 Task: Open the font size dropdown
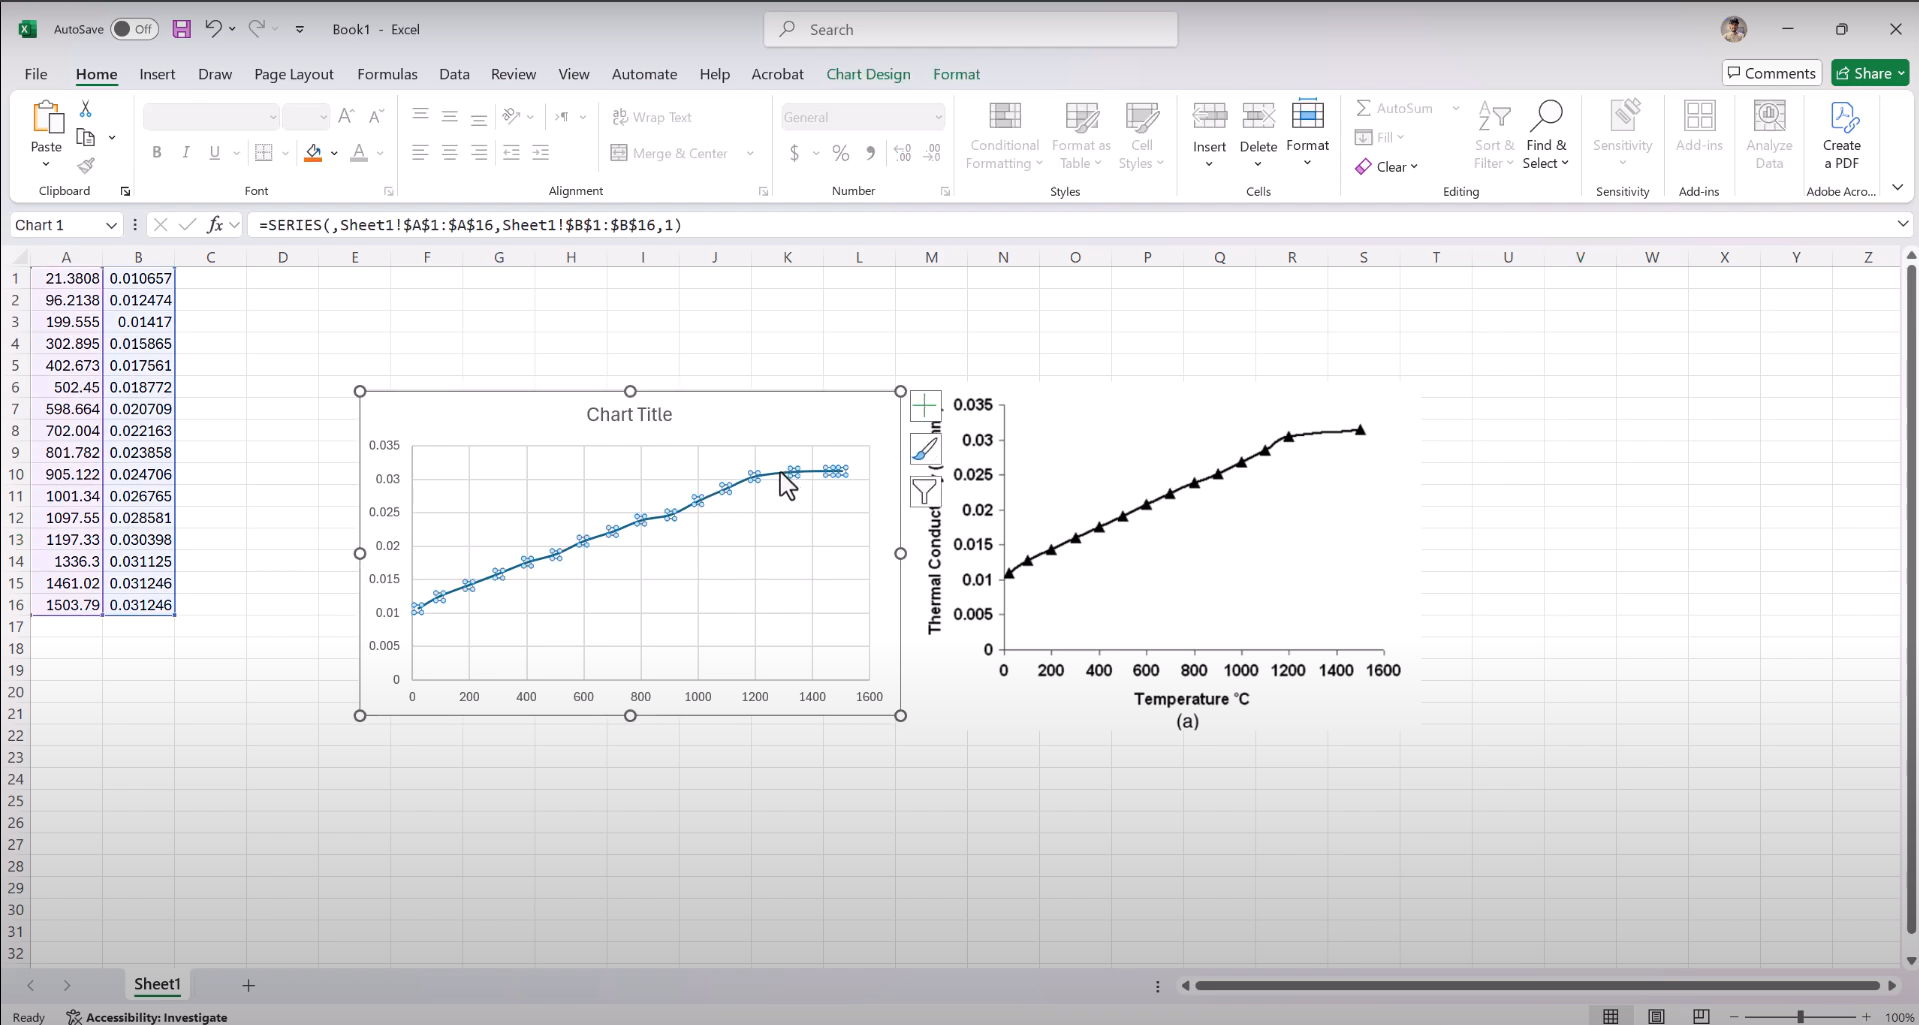322,116
